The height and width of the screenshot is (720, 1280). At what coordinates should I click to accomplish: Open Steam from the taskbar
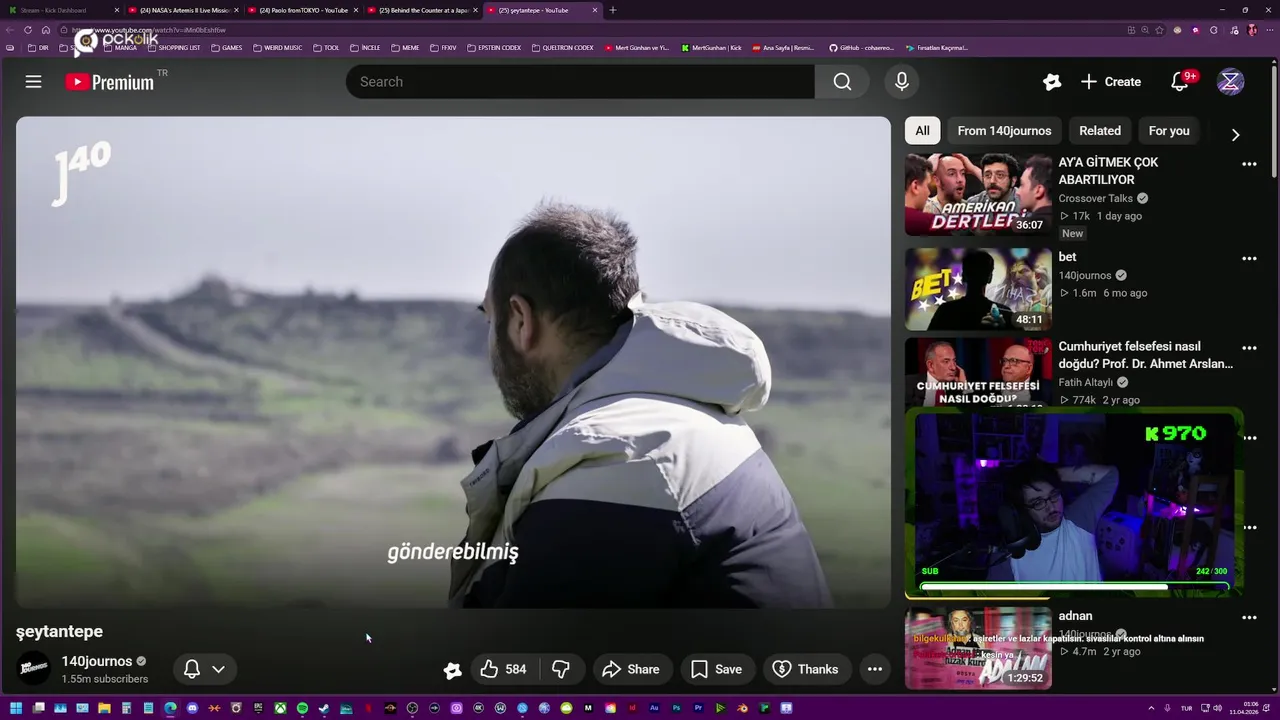coord(324,709)
